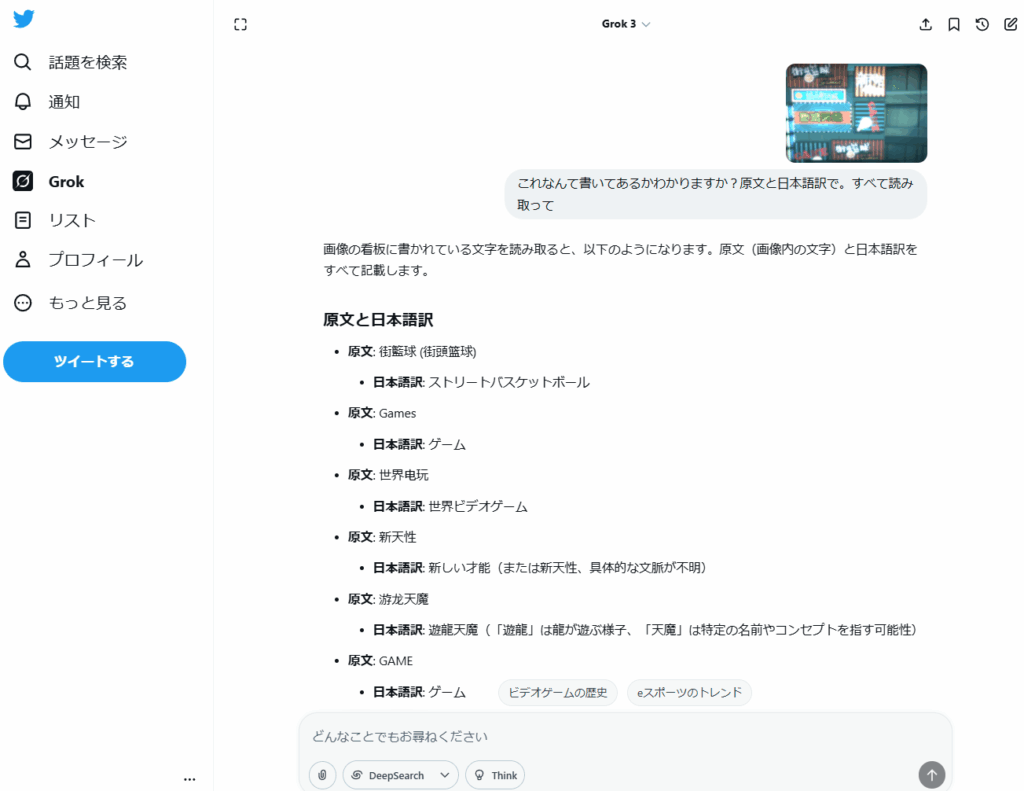
Task: Open chat history clock icon
Action: pos(982,24)
